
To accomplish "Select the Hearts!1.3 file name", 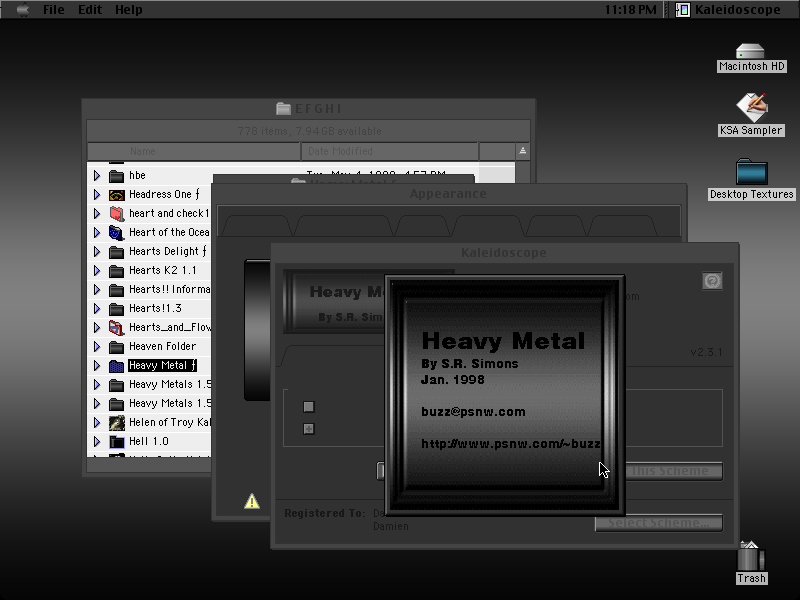I will (x=155, y=308).
